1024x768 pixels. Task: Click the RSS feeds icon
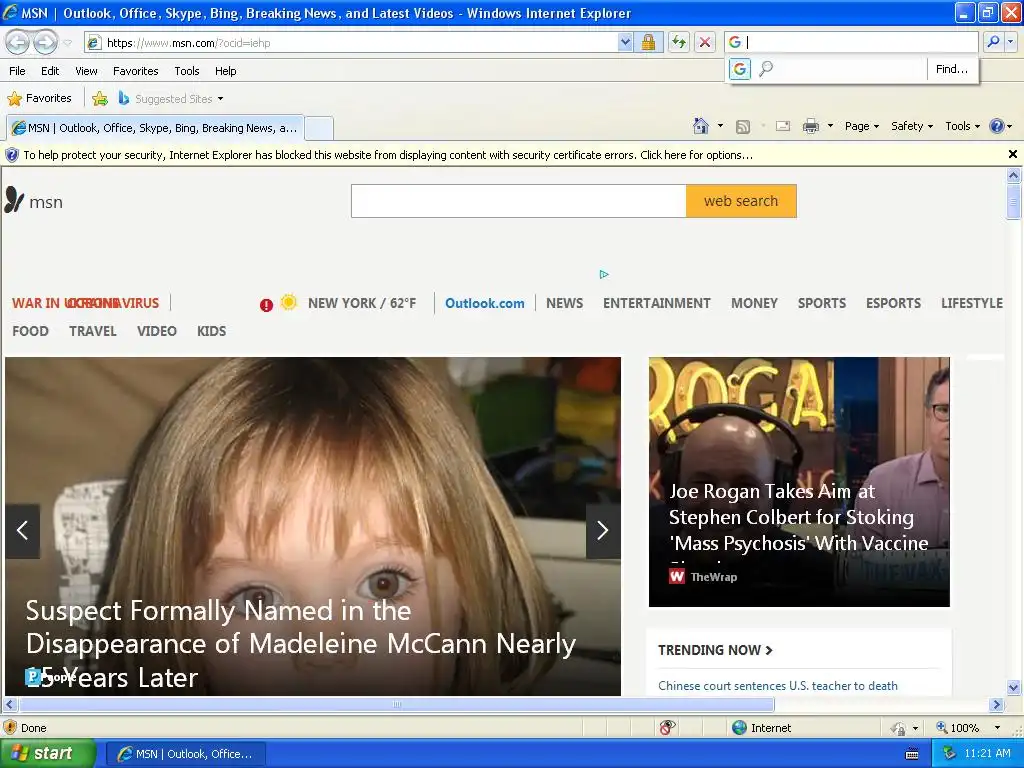coord(743,127)
